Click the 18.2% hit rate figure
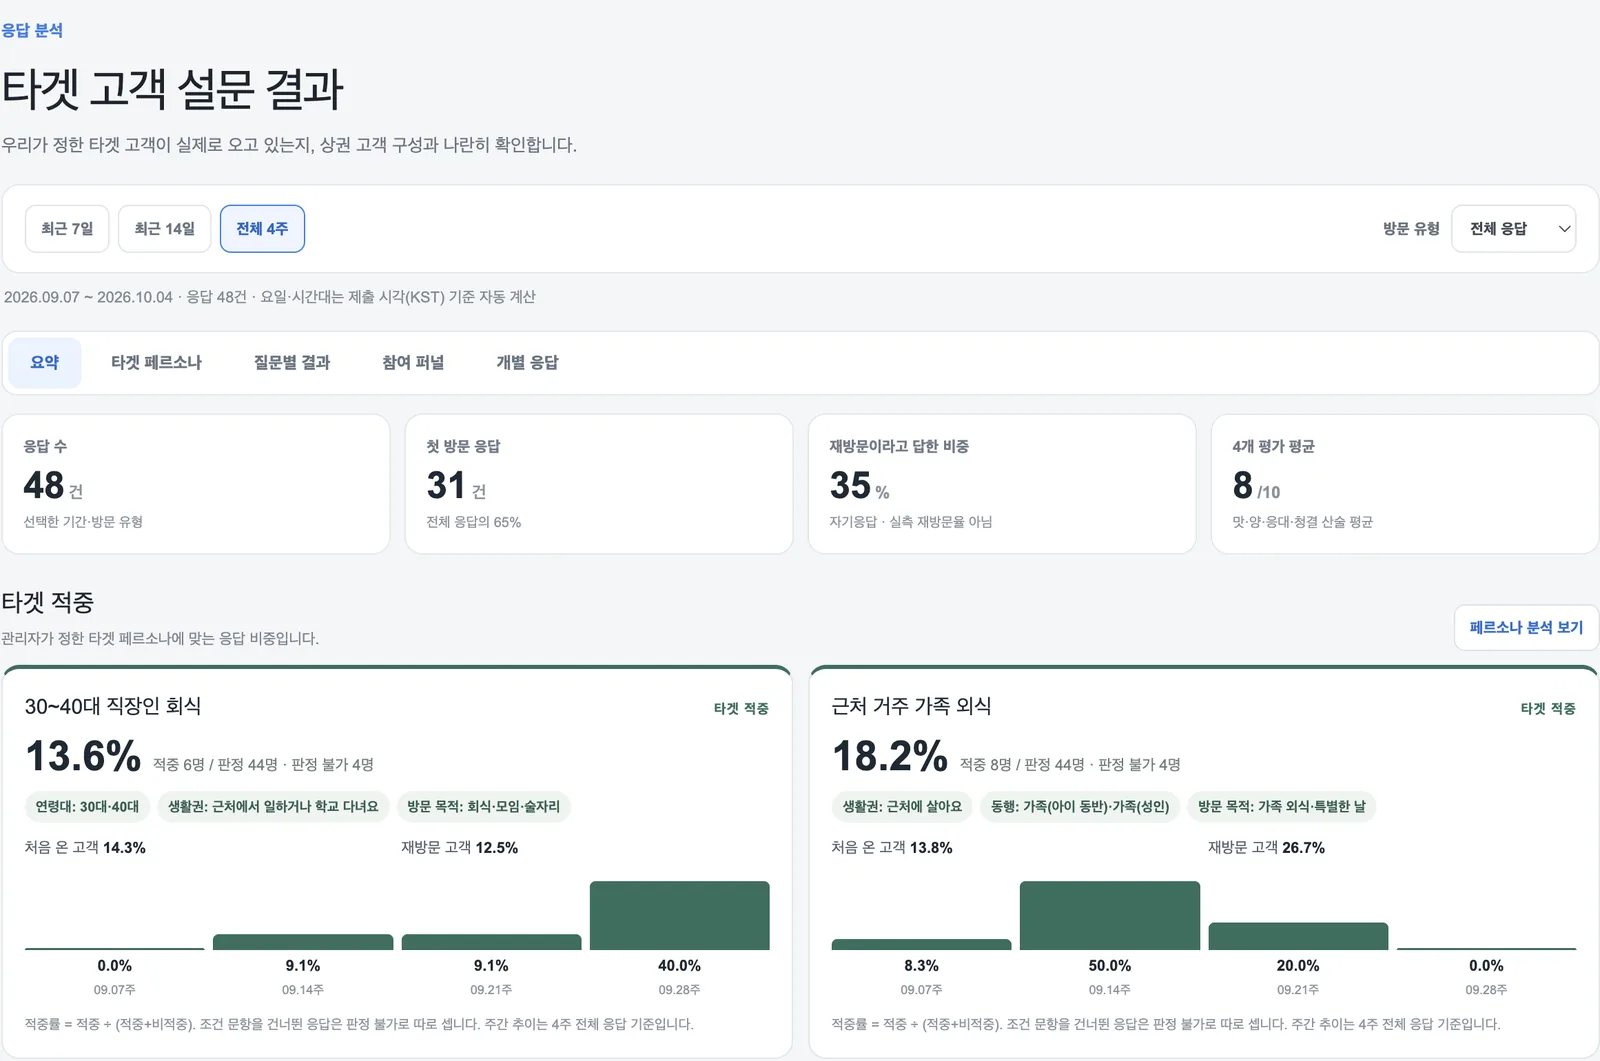 pos(890,756)
